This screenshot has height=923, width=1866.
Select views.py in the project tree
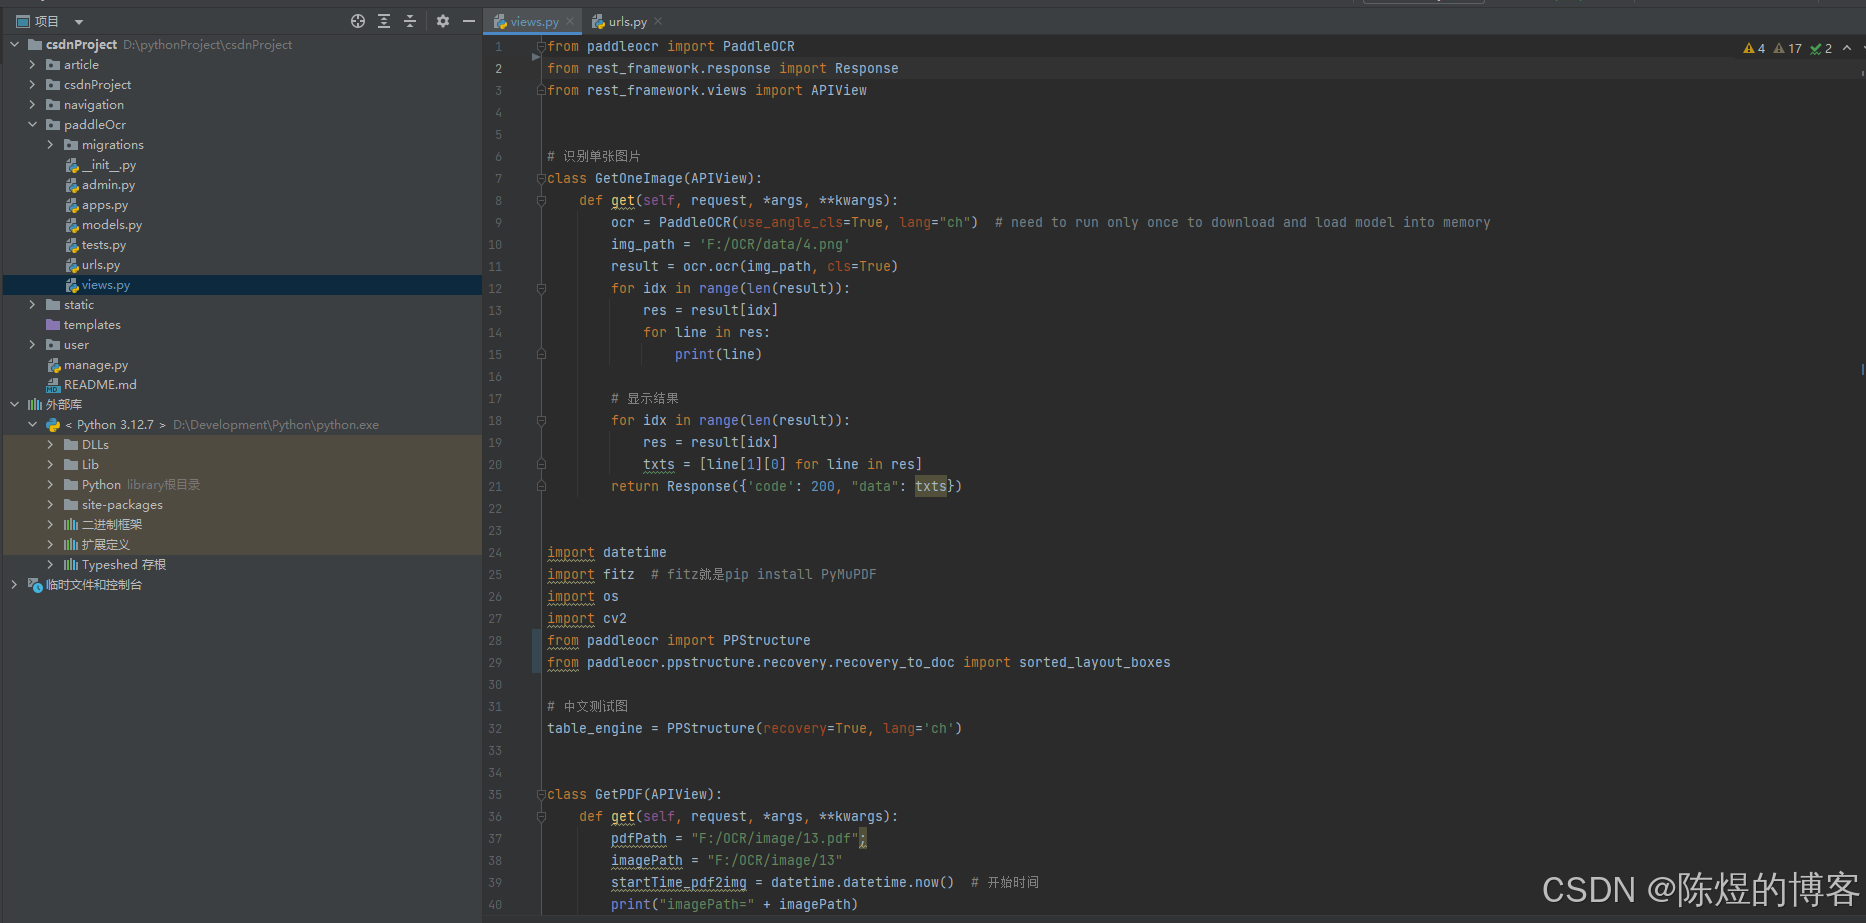98,285
